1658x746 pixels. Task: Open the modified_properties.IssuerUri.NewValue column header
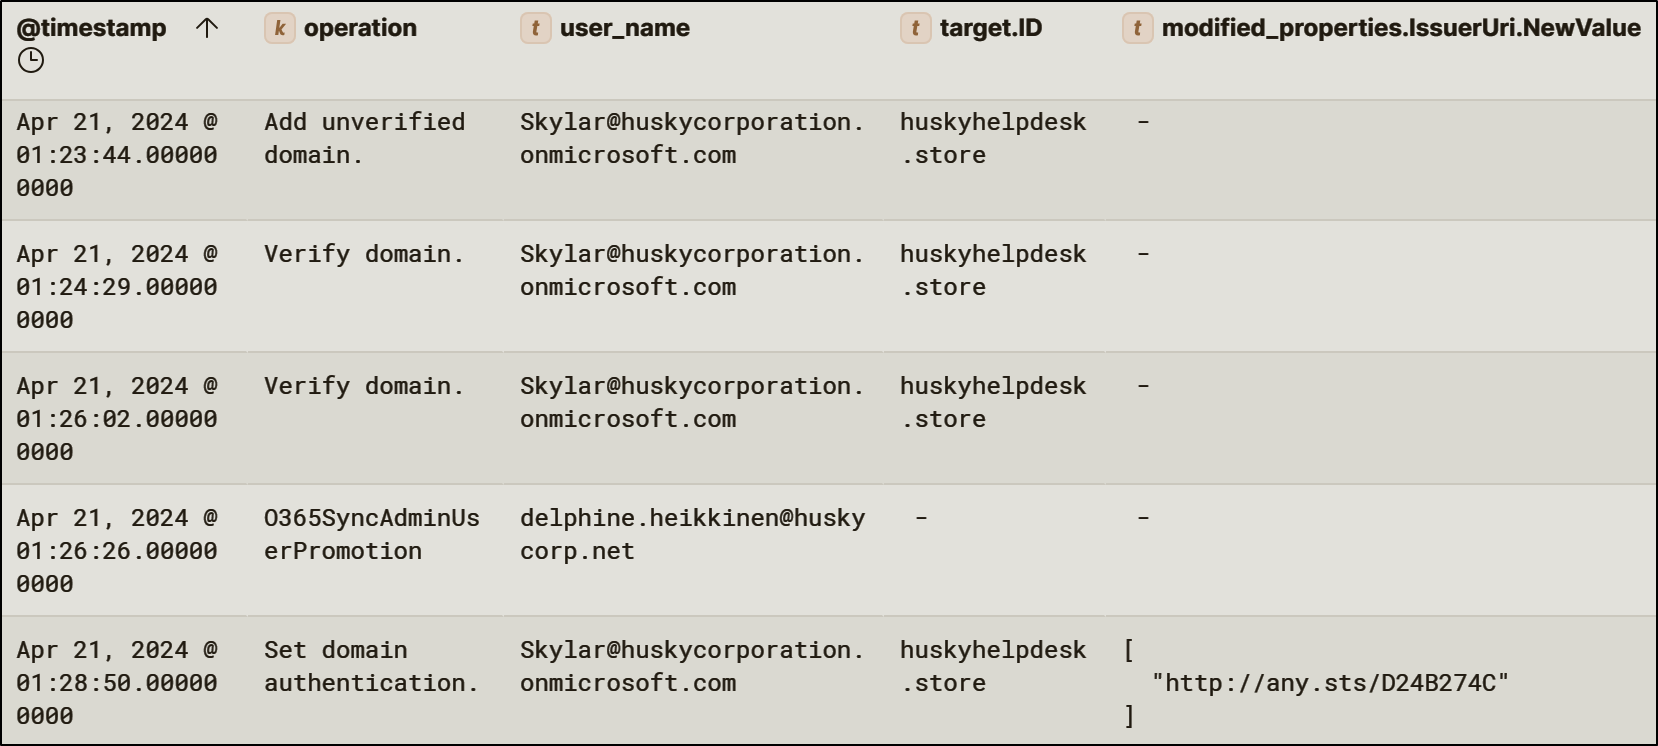coord(1400,28)
